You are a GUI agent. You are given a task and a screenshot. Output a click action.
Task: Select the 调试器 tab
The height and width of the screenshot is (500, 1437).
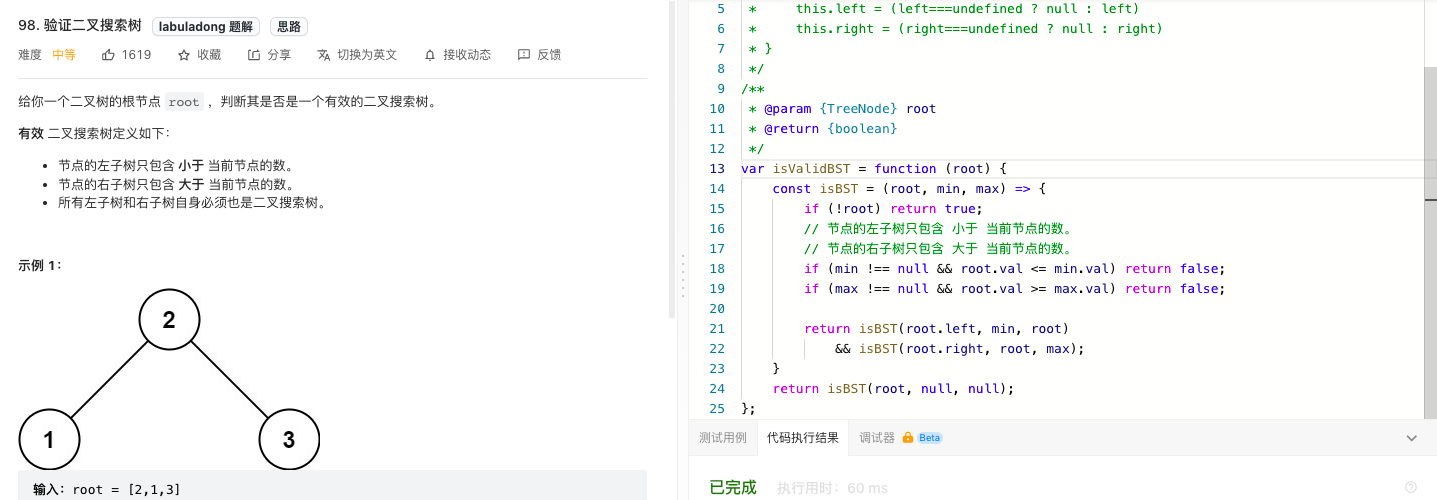[877, 438]
